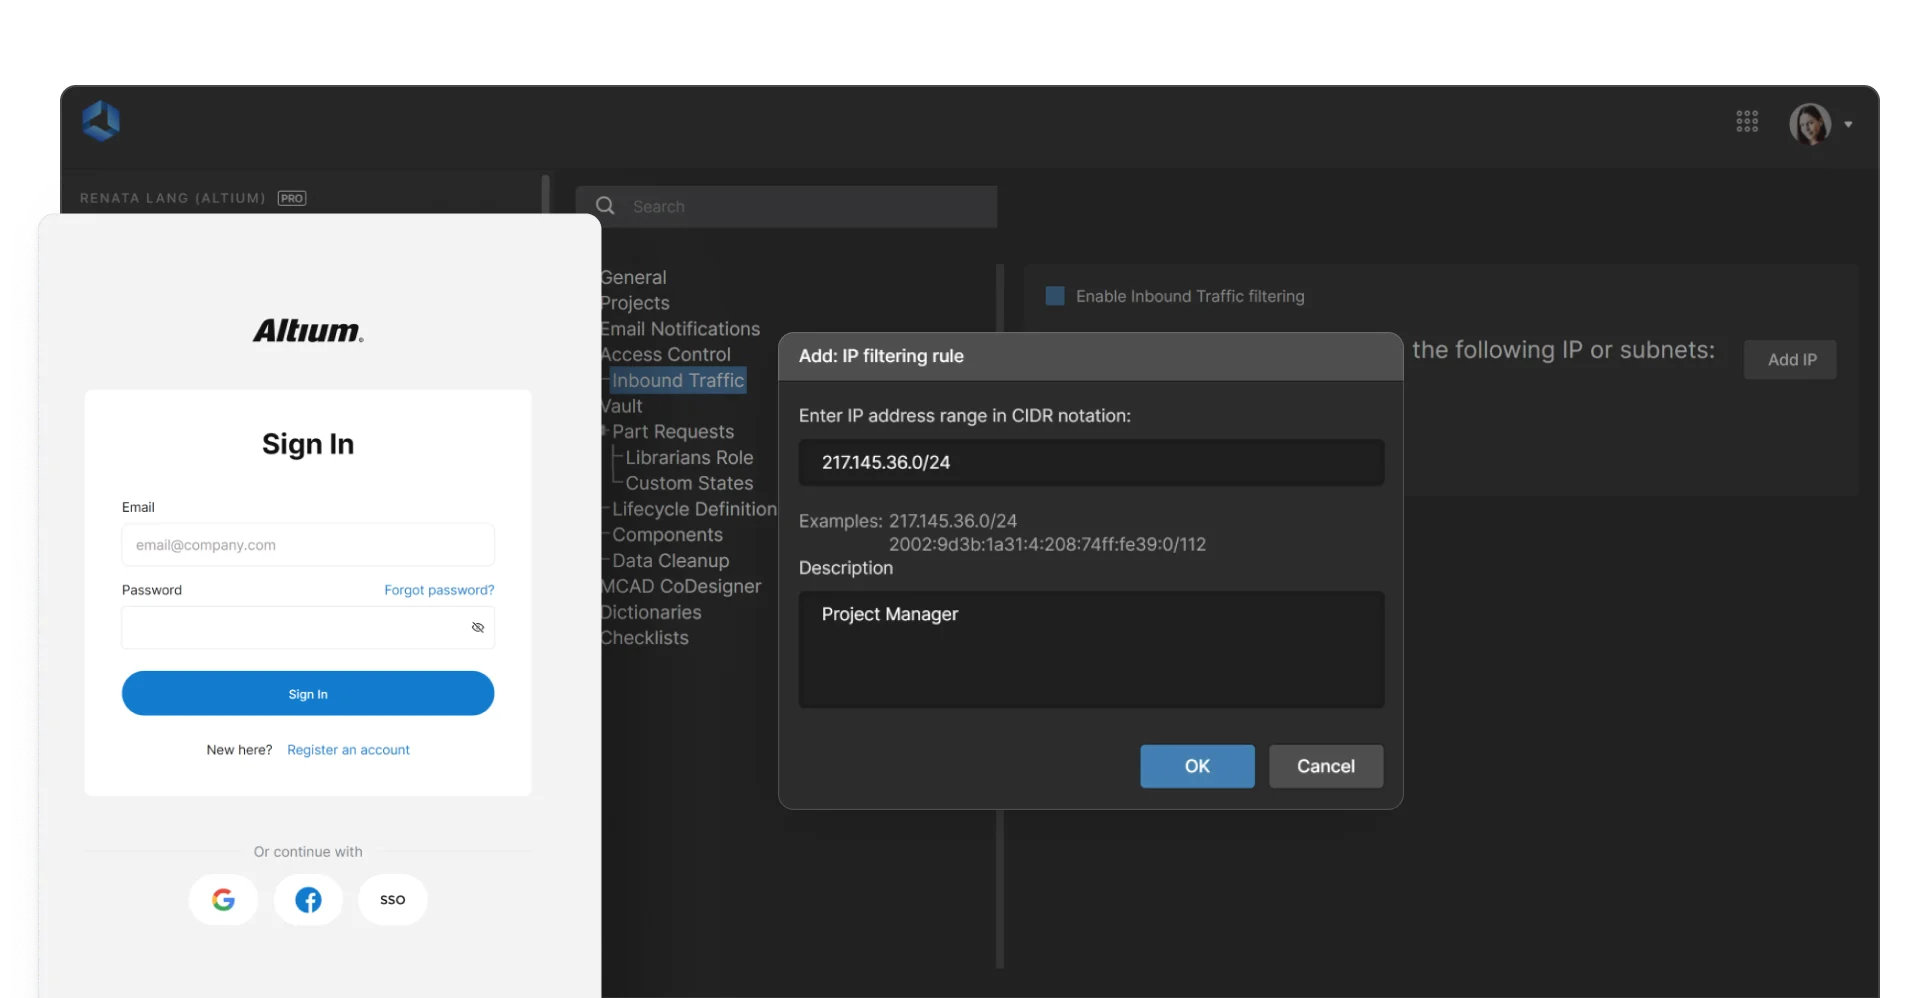Select Dictionaries in settings tree
This screenshot has width=1920, height=998.
pos(651,612)
